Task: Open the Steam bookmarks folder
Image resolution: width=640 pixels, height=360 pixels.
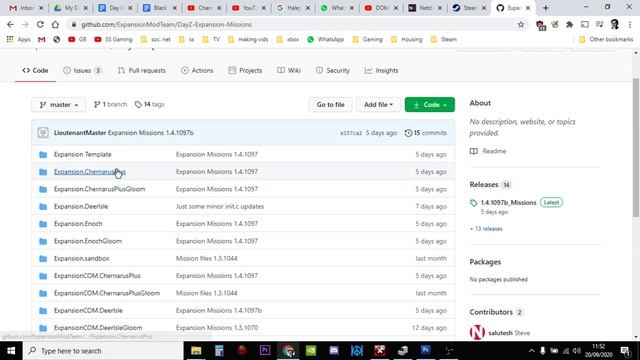Action: (x=444, y=39)
